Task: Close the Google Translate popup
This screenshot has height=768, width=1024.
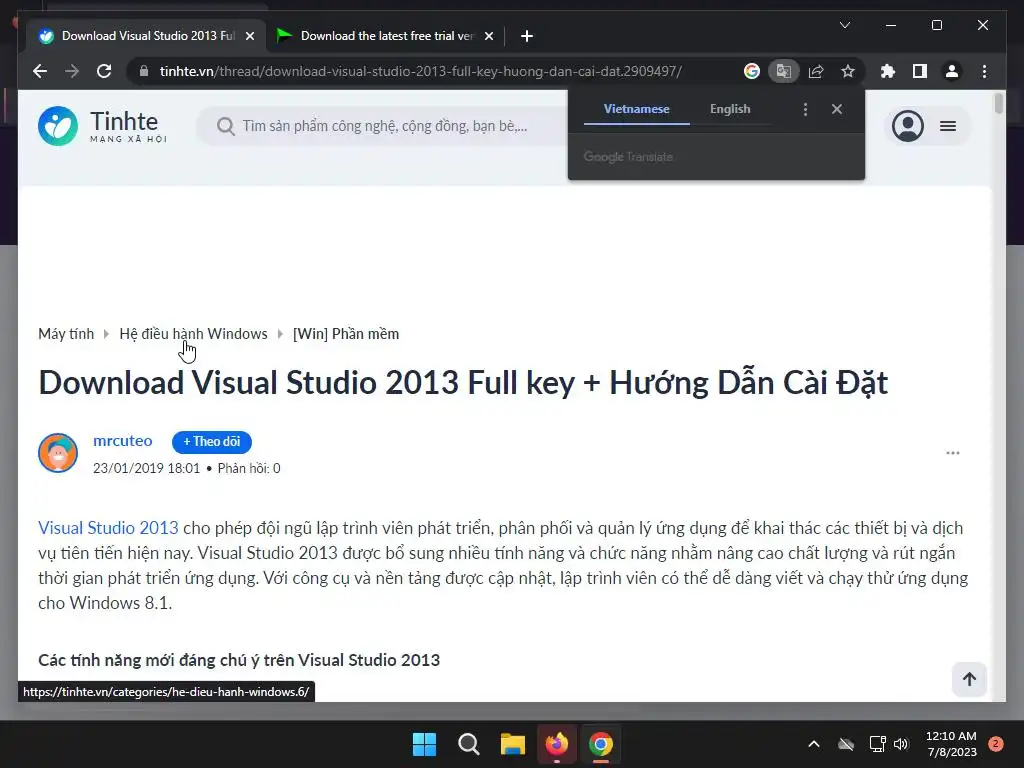Action: coord(837,109)
